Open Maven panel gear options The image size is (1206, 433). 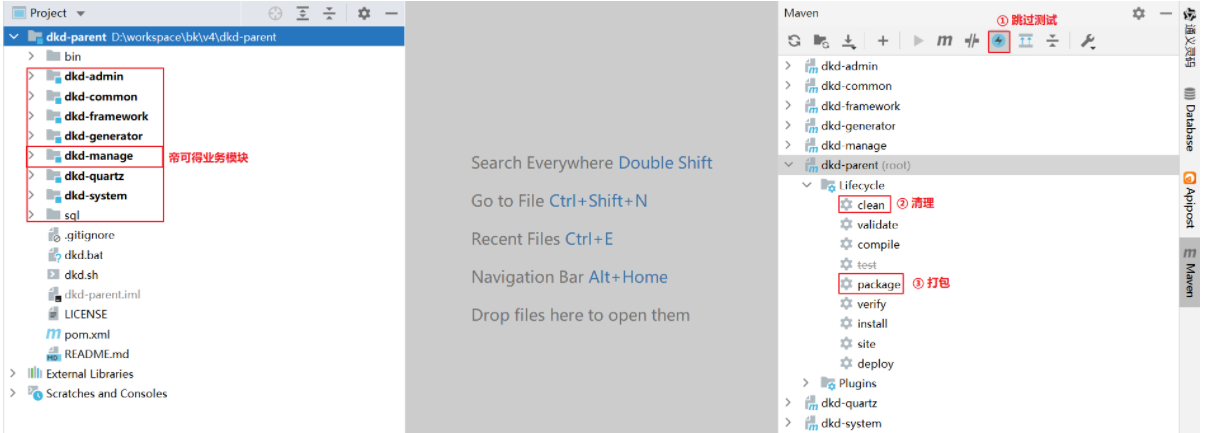pos(1138,13)
